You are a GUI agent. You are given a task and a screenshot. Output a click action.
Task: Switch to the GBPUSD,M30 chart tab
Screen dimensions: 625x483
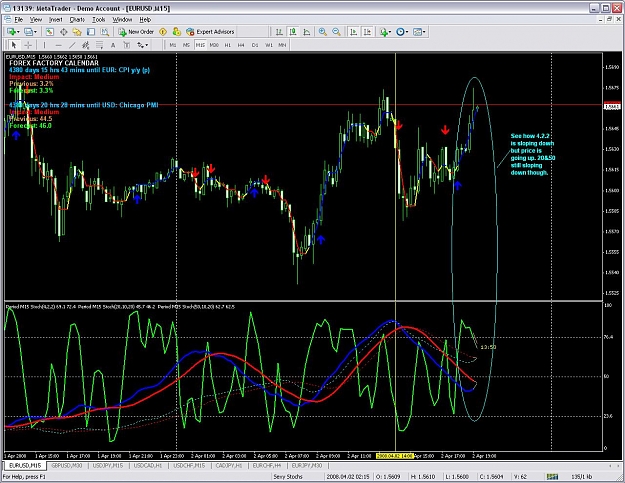point(67,465)
